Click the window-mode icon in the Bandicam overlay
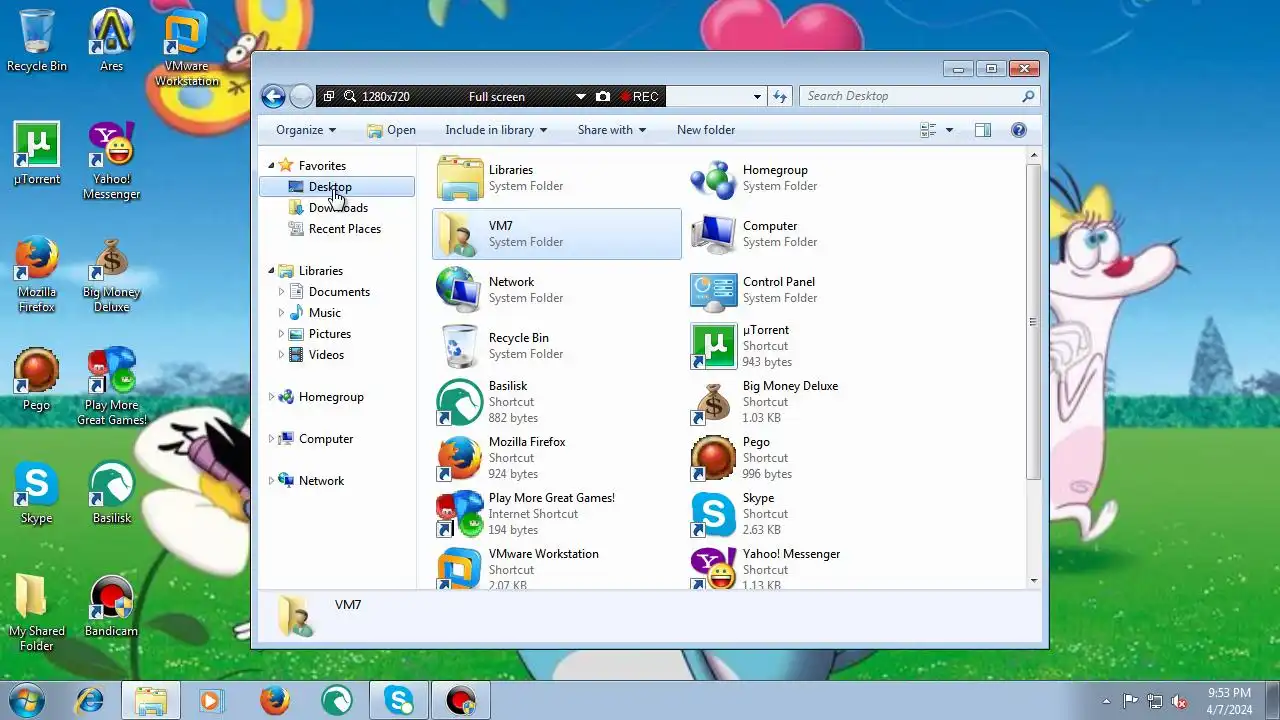This screenshot has width=1280, height=720. 329,96
